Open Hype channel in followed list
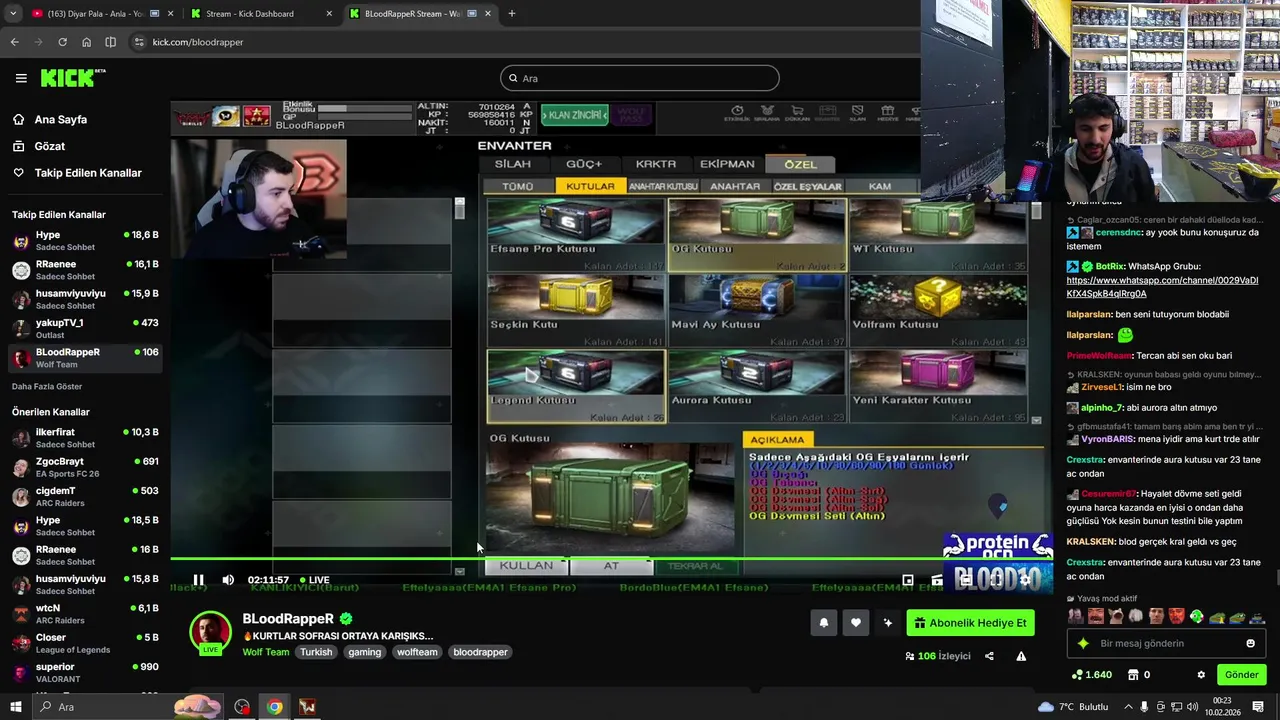This screenshot has height=720, width=1280. (85, 241)
